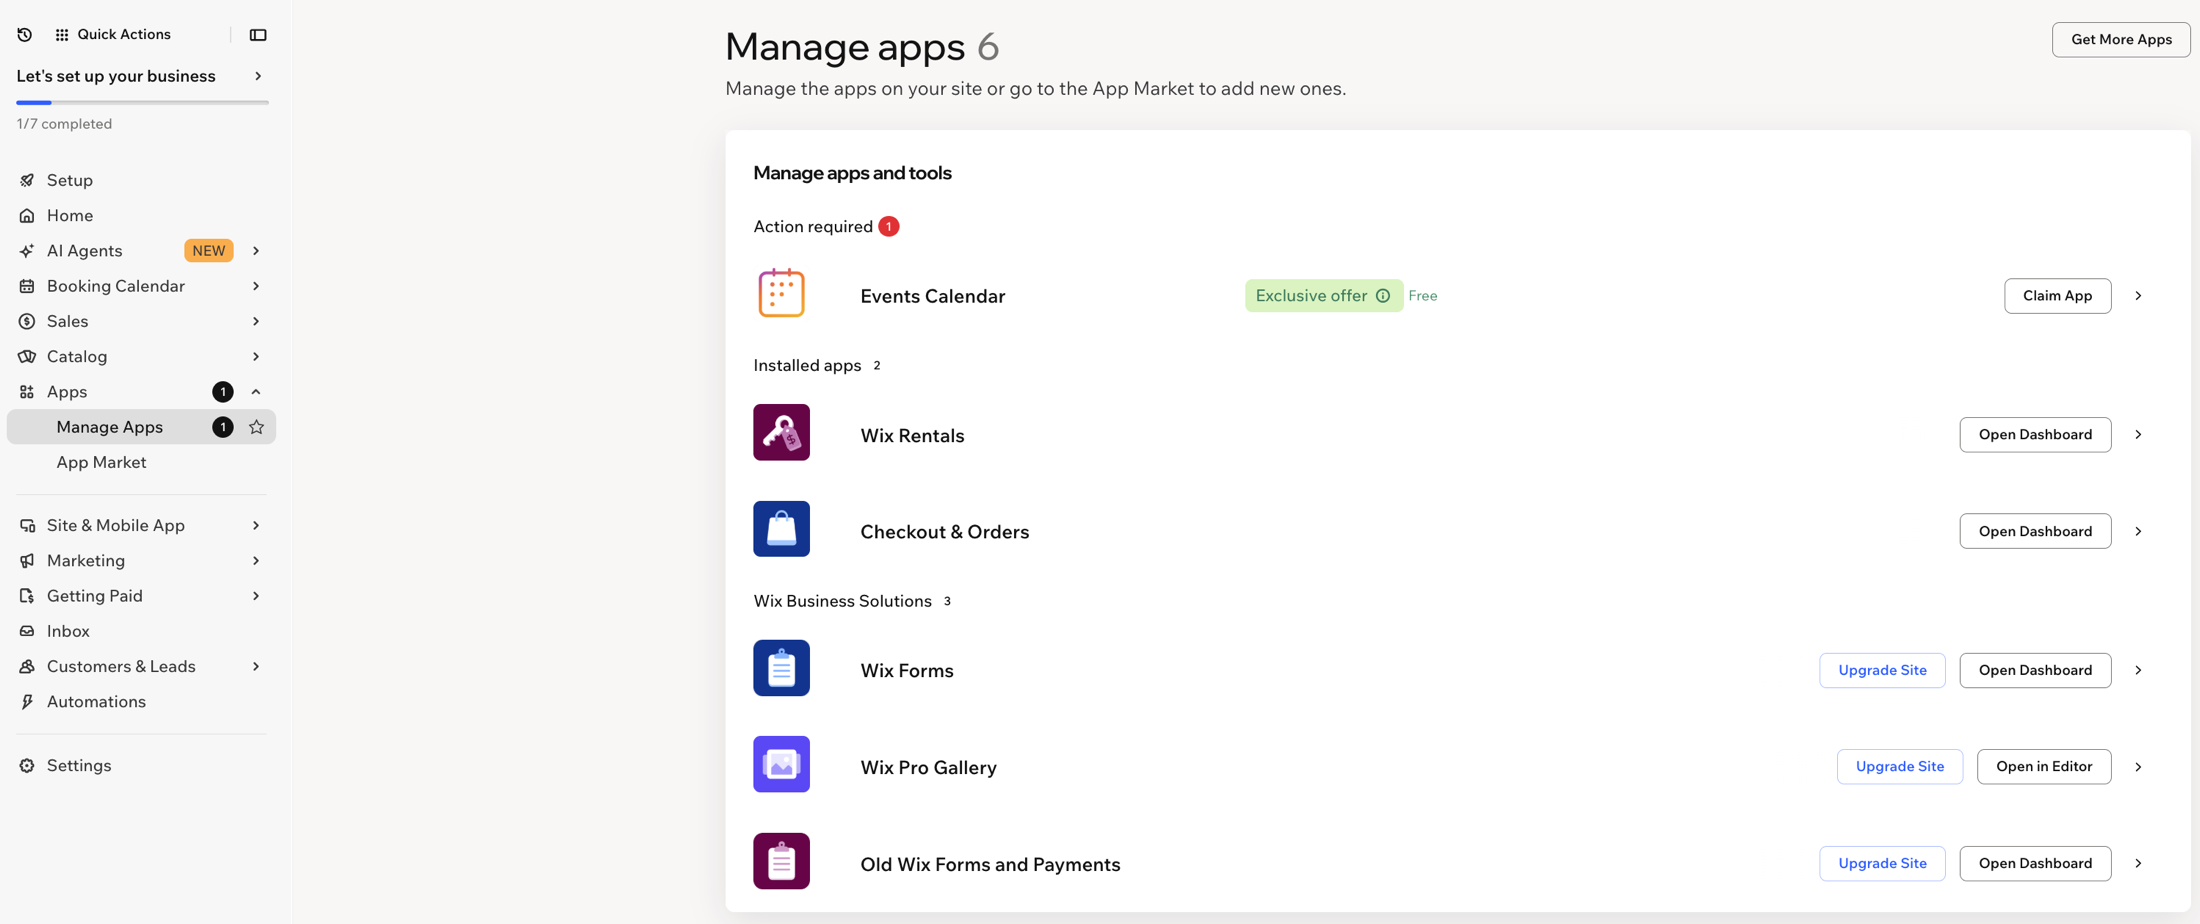Click the Apps icon in sidebar
Image resolution: width=2200 pixels, height=924 pixels.
click(27, 392)
